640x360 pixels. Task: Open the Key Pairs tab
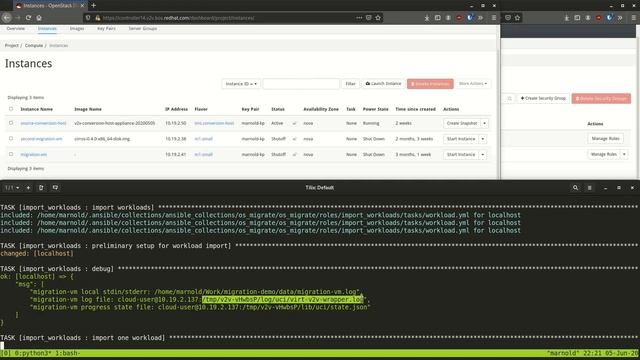106,29
